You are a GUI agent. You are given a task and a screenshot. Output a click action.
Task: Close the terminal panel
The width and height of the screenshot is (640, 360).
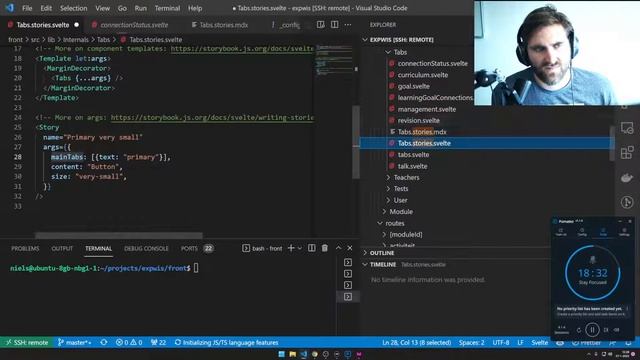[350, 248]
